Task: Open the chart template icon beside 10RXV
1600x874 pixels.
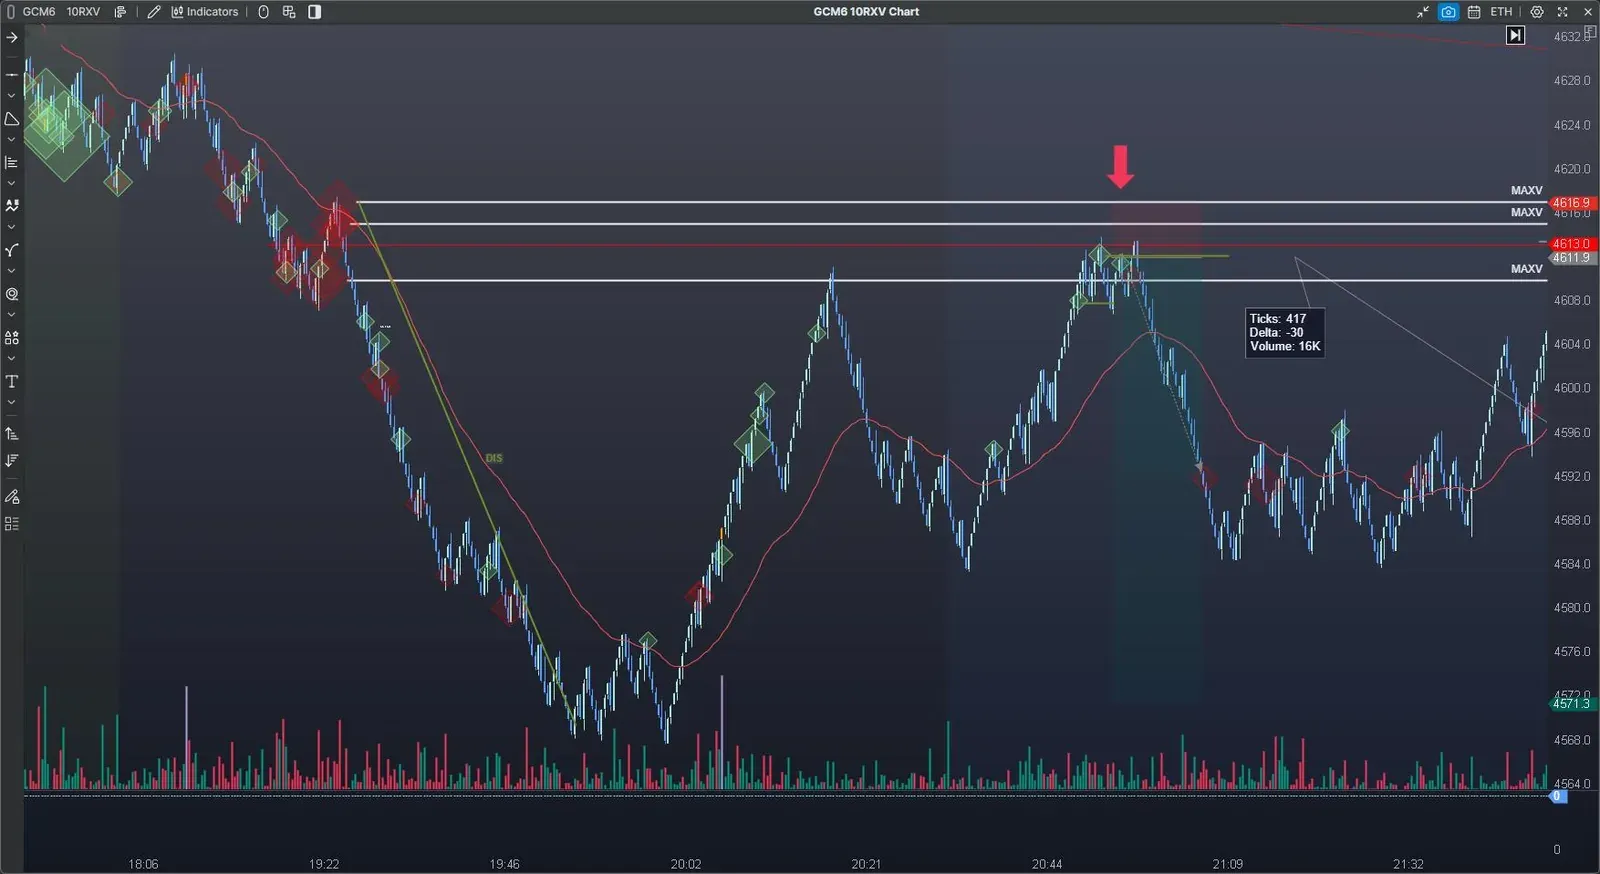Action: [120, 12]
